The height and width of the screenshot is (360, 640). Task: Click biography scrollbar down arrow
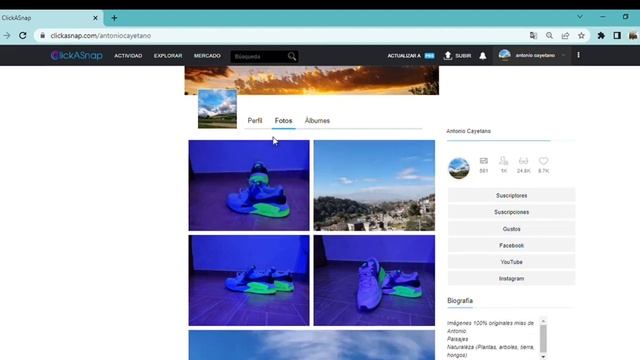click(x=543, y=356)
